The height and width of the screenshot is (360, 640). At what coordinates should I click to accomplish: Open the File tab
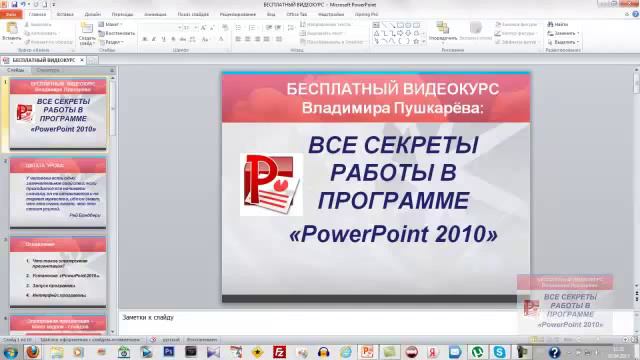coord(11,14)
